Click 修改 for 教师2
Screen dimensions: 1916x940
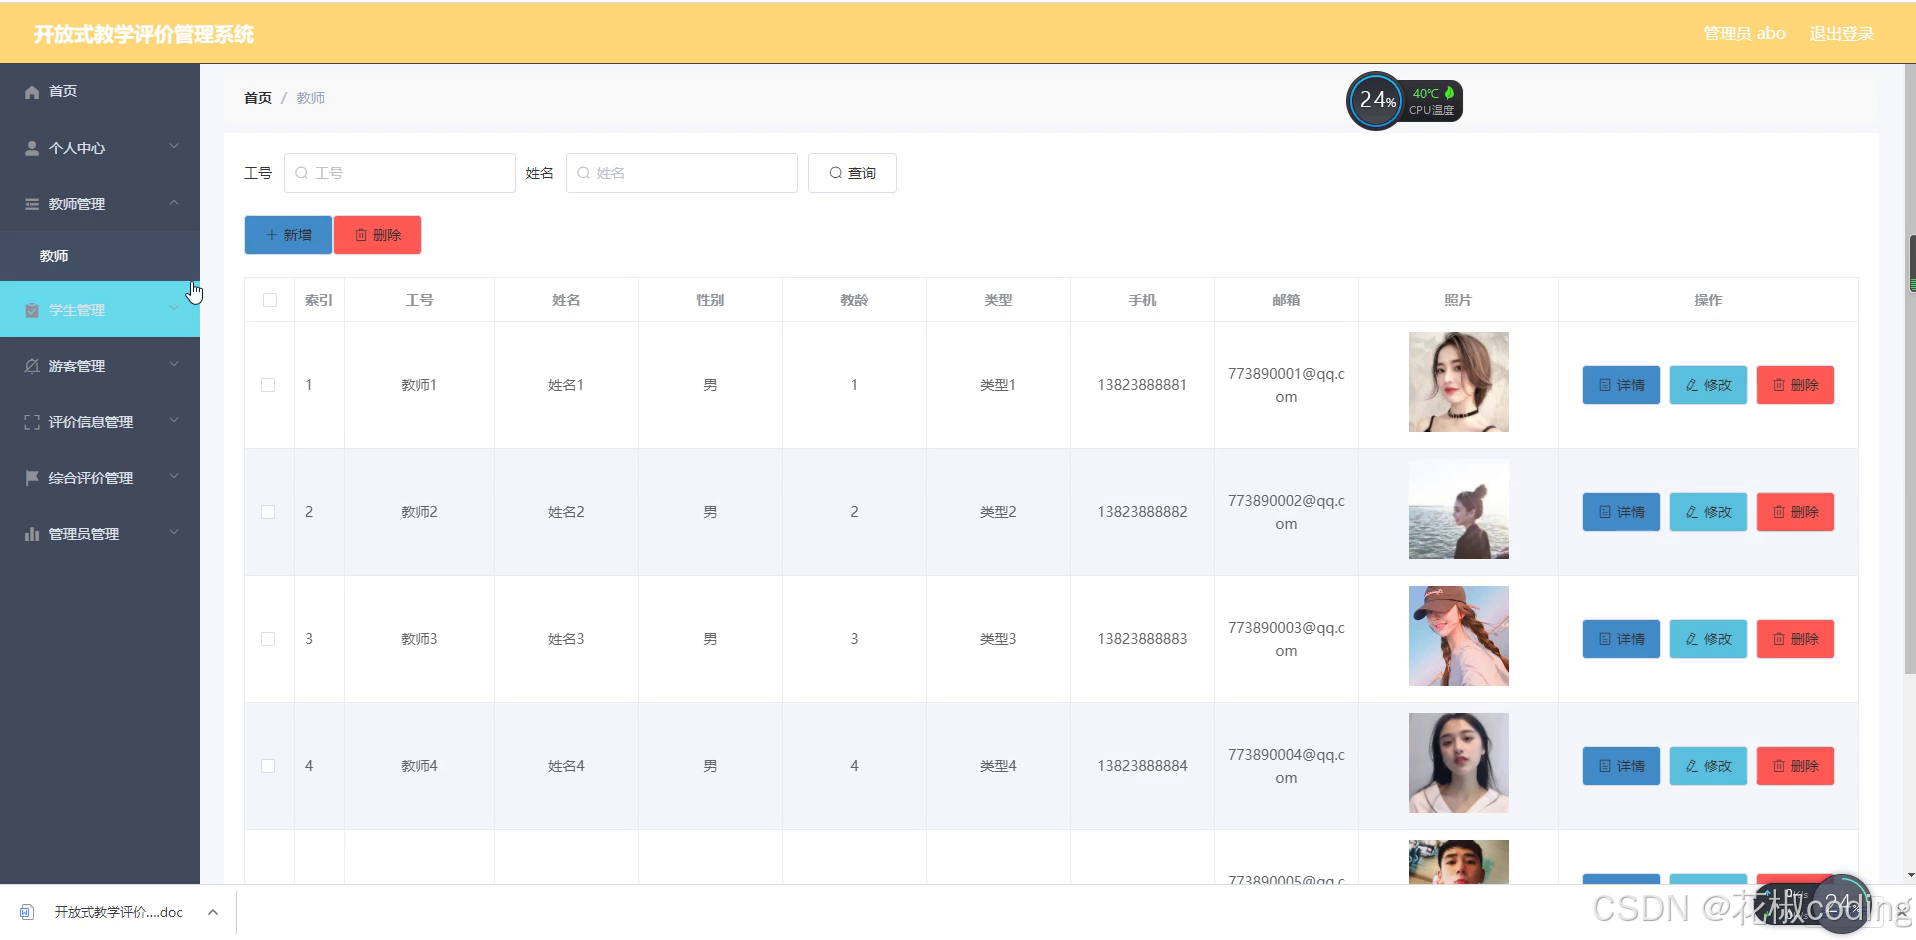pyautogui.click(x=1708, y=512)
